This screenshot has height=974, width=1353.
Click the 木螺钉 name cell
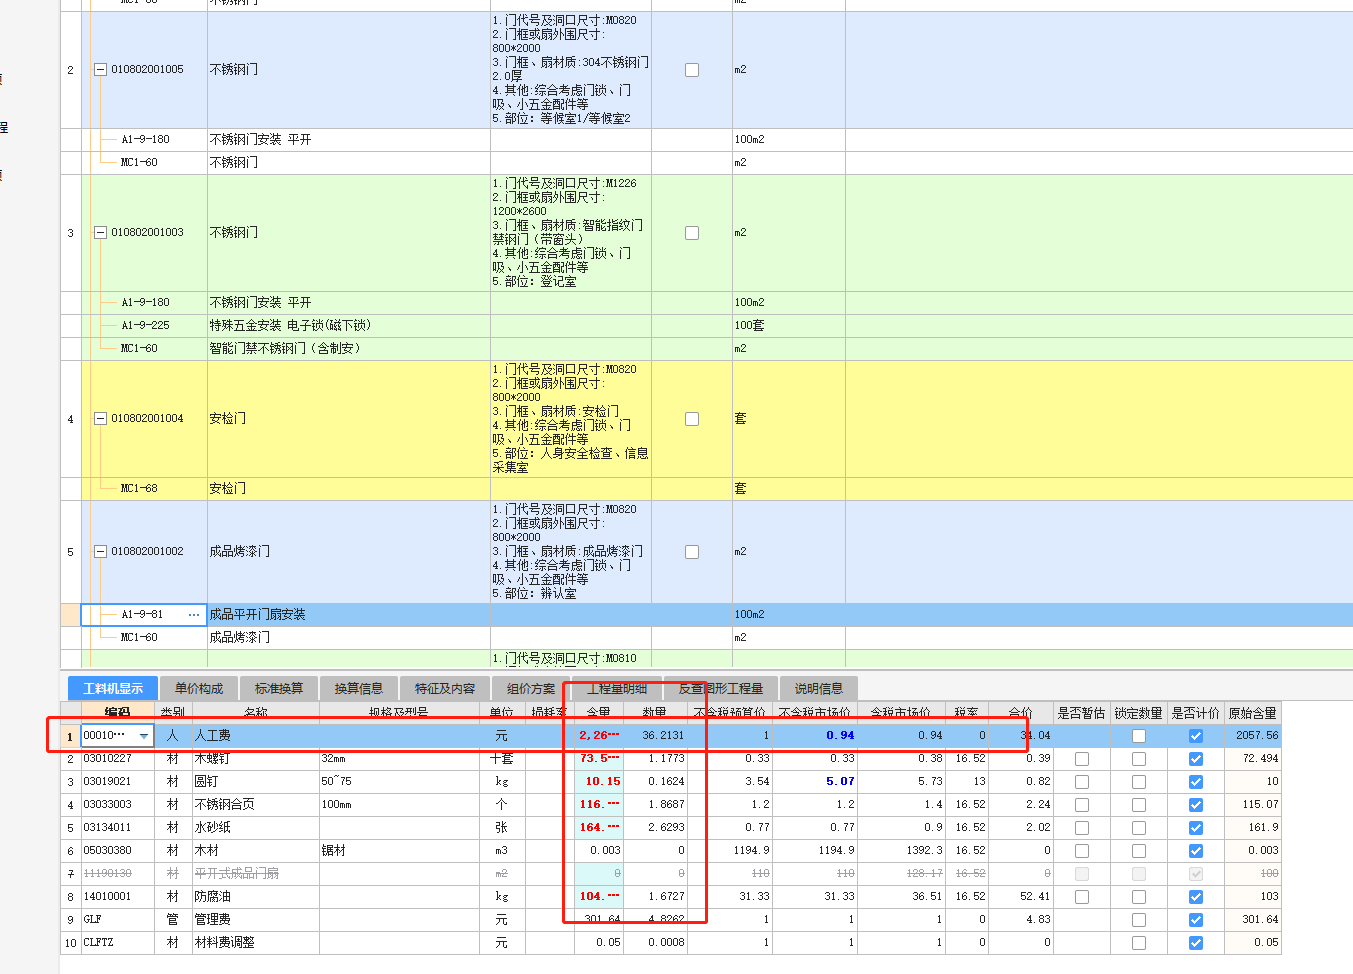click(255, 759)
